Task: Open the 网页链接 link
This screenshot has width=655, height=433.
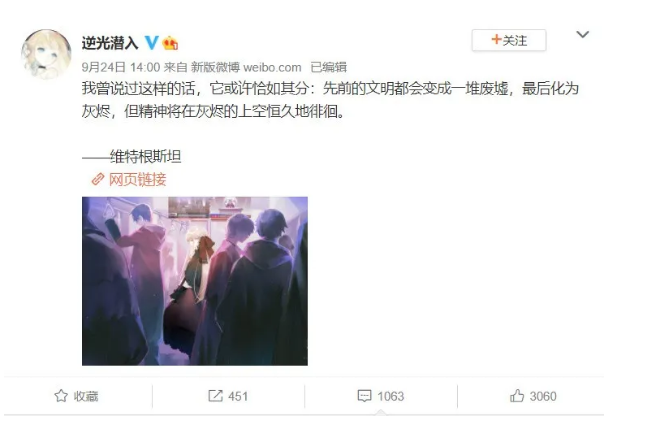Action: tap(137, 180)
